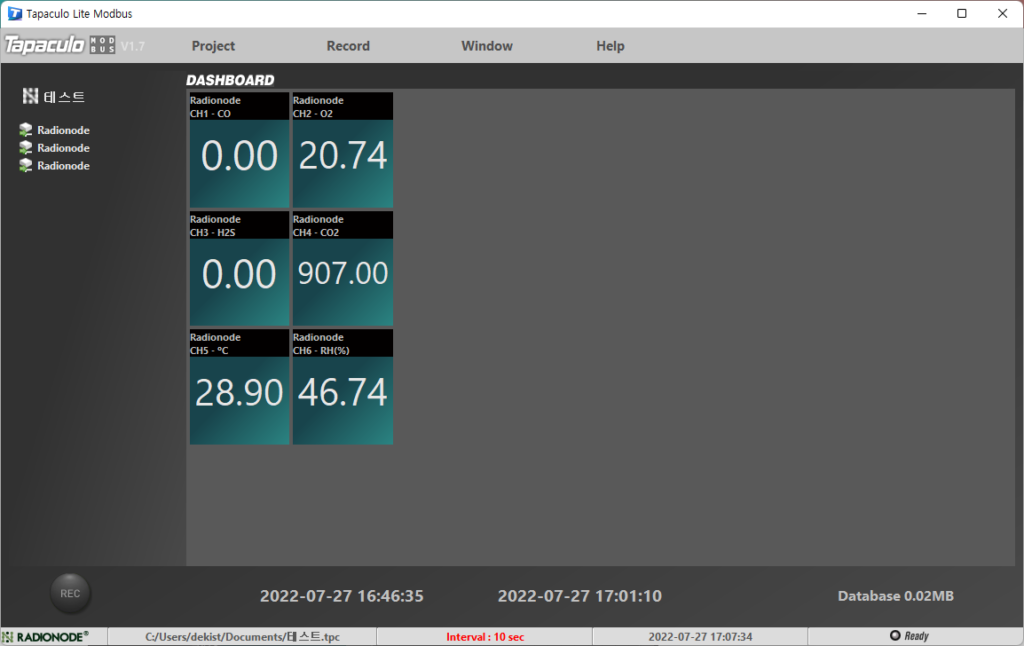Click the start timestamp 2022-07-27 16:46:35

342,596
